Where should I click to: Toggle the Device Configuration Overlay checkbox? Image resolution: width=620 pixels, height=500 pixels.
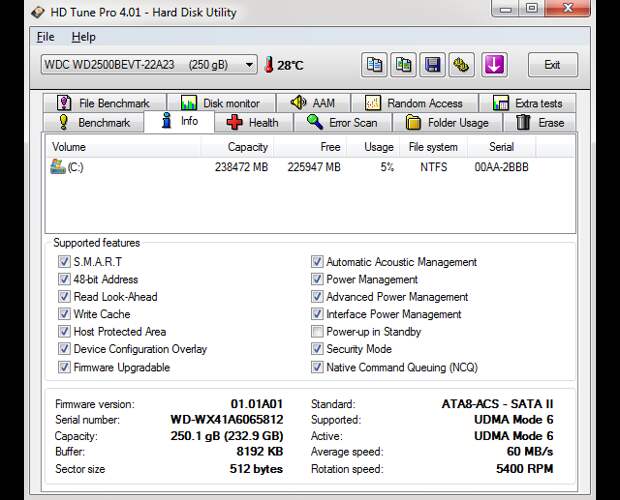click(x=64, y=349)
